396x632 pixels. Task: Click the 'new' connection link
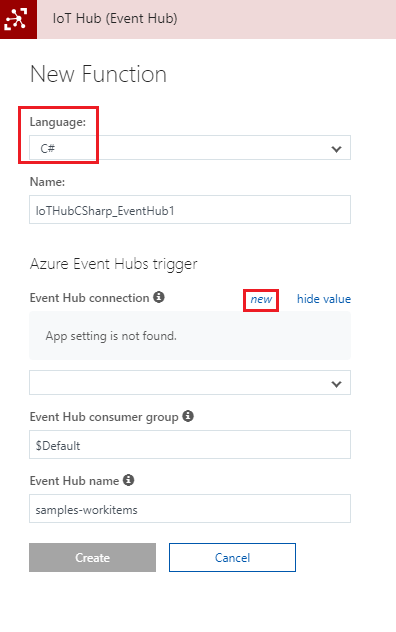(x=261, y=299)
